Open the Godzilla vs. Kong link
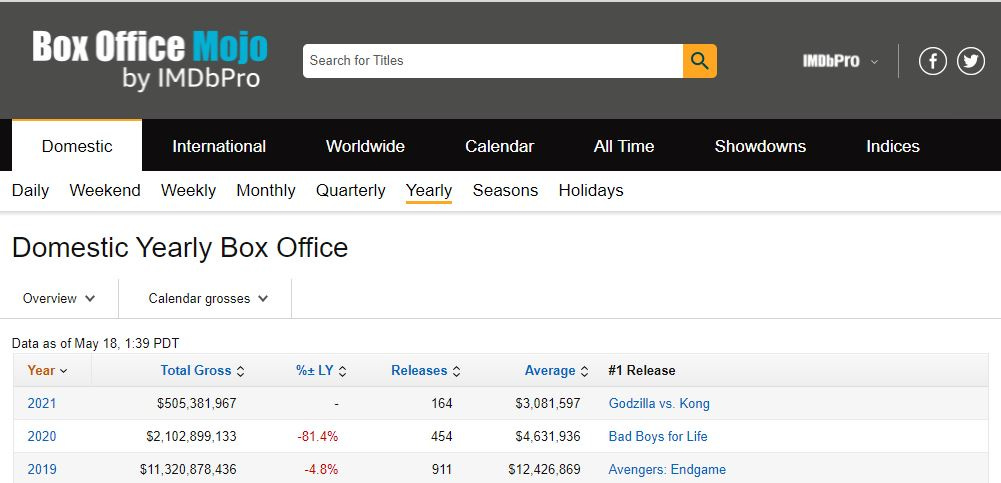The width and height of the screenshot is (1001, 483). 659,403
